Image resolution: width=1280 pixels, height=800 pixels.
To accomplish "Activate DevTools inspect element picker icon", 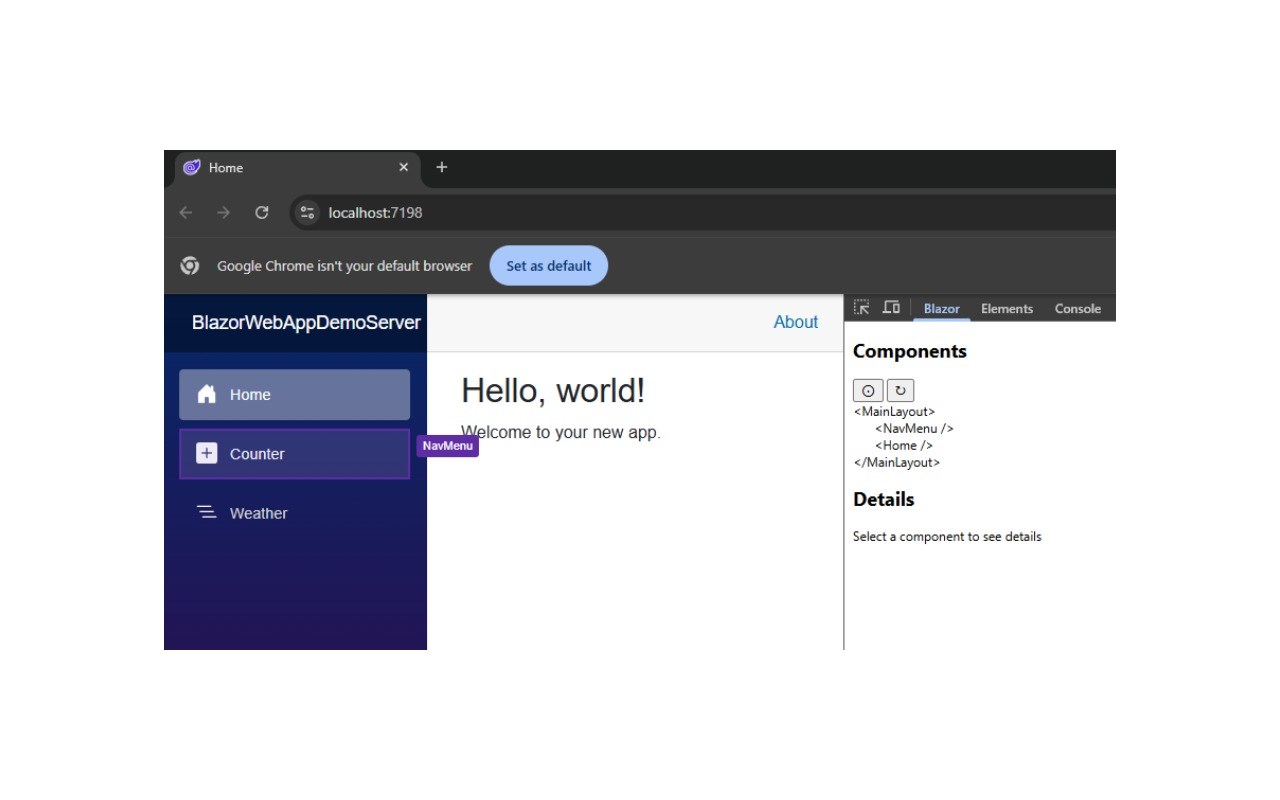I will point(862,308).
